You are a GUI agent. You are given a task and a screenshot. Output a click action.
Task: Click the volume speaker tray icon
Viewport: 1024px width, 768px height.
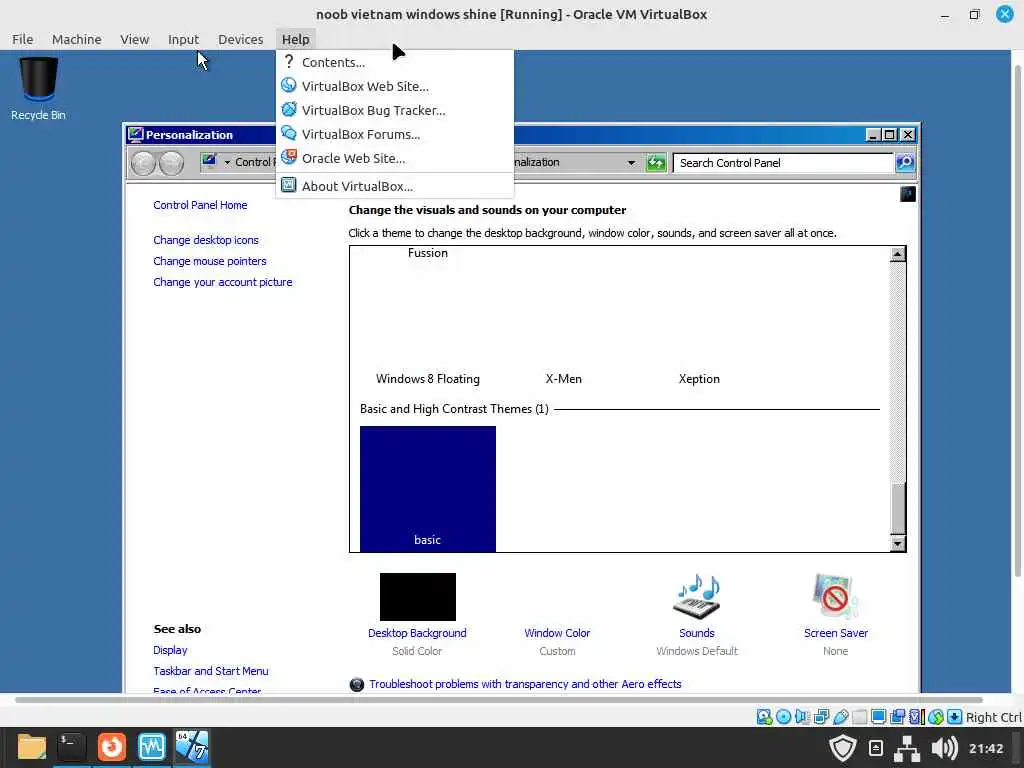point(944,748)
